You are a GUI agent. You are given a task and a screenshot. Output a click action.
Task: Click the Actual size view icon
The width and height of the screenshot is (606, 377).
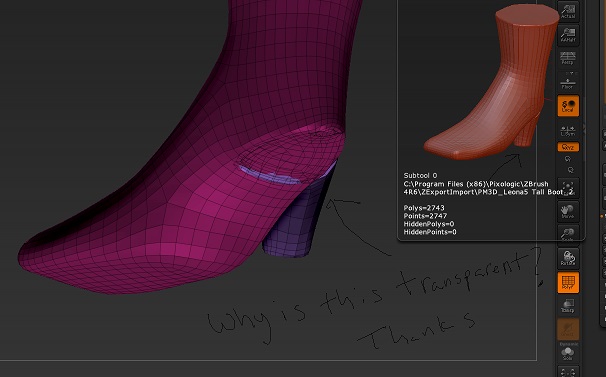pyautogui.click(x=568, y=11)
